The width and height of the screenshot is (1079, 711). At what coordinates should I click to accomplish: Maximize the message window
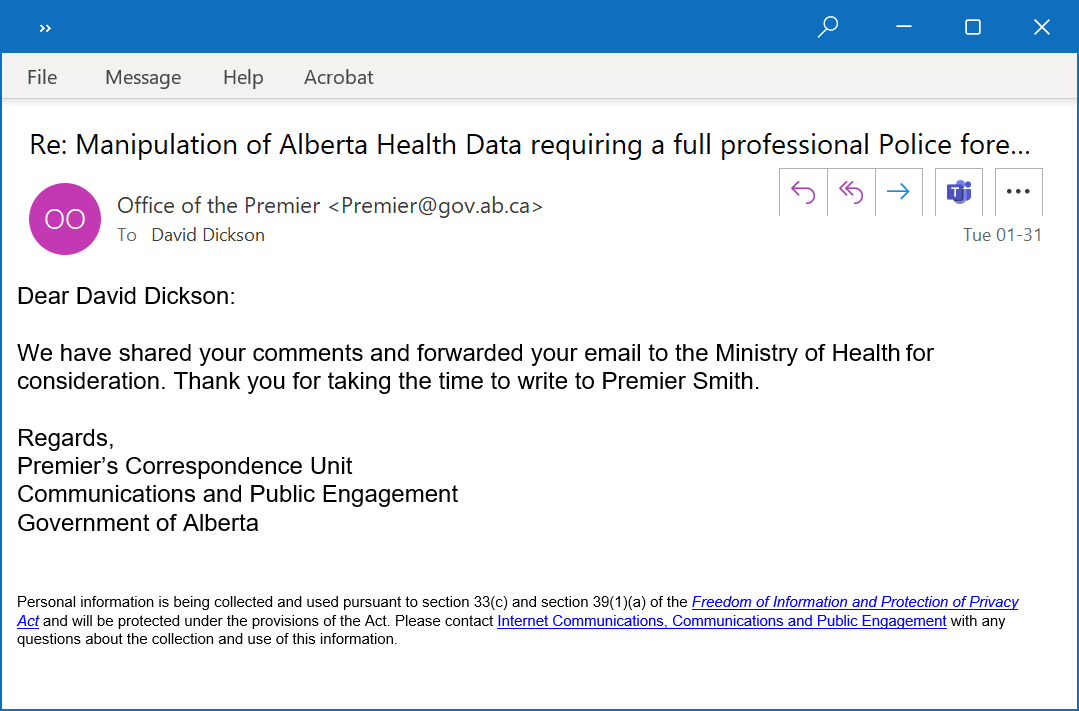point(973,27)
